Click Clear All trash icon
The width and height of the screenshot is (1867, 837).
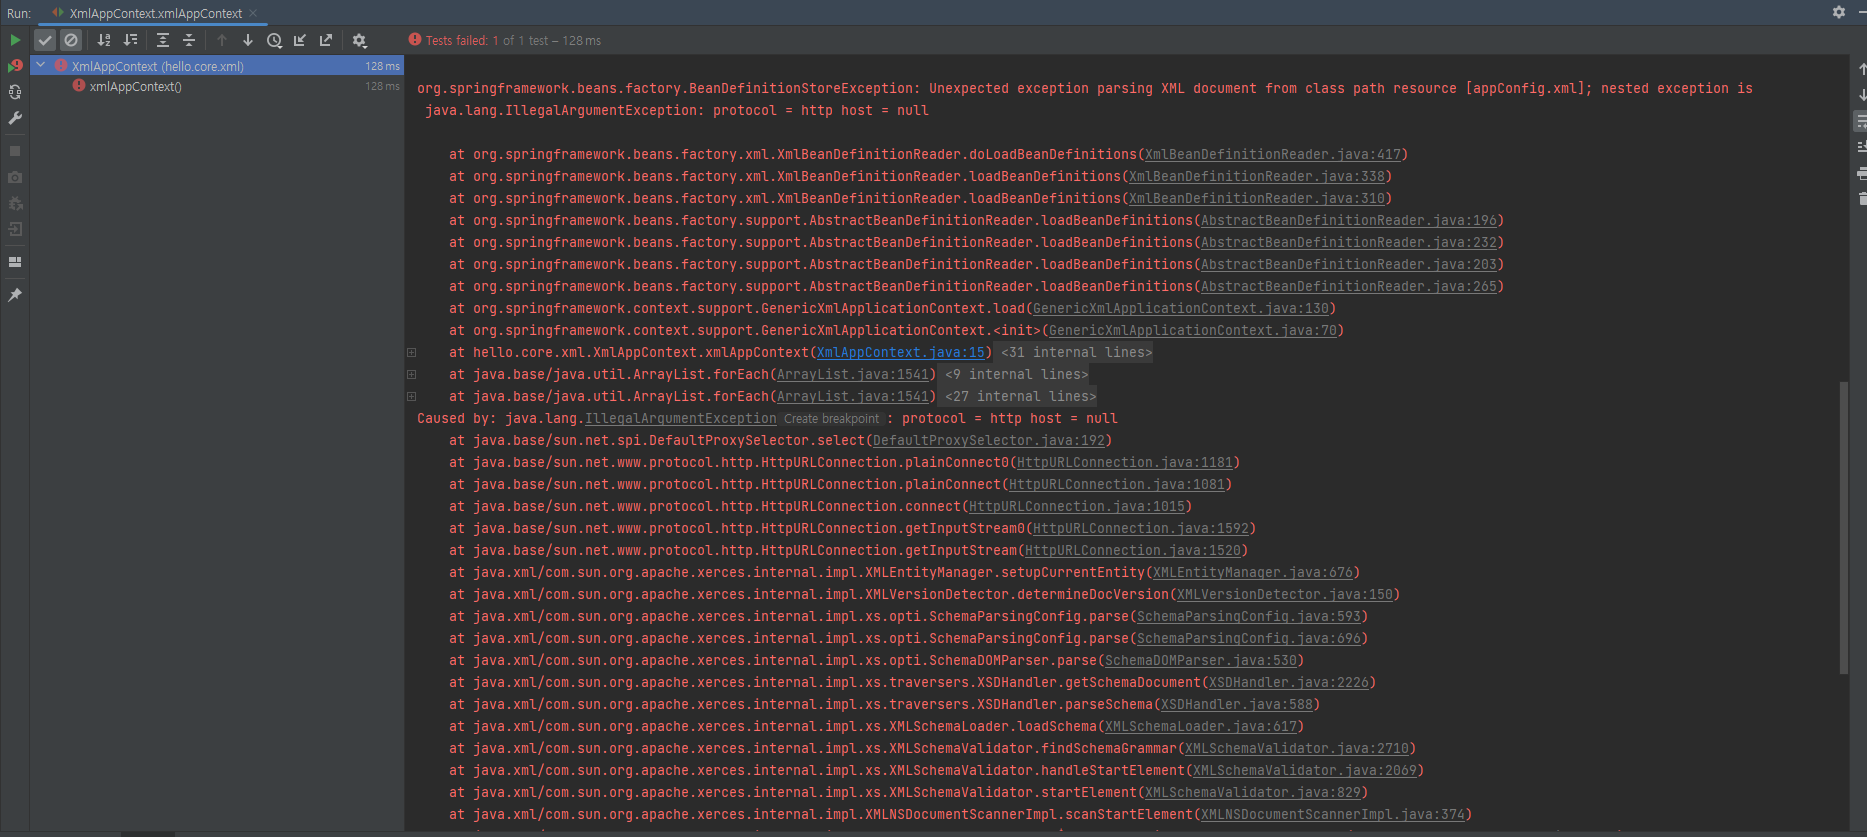coord(1862,199)
